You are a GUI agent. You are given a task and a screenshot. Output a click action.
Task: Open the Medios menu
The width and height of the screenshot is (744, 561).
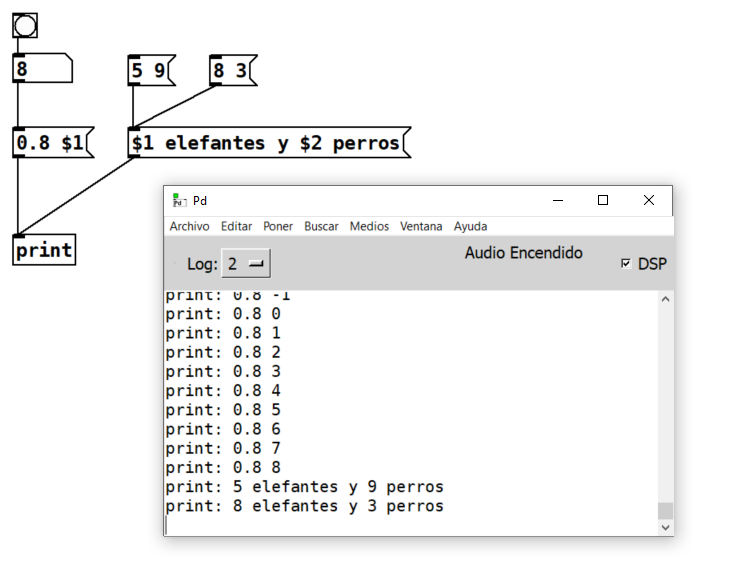[369, 226]
